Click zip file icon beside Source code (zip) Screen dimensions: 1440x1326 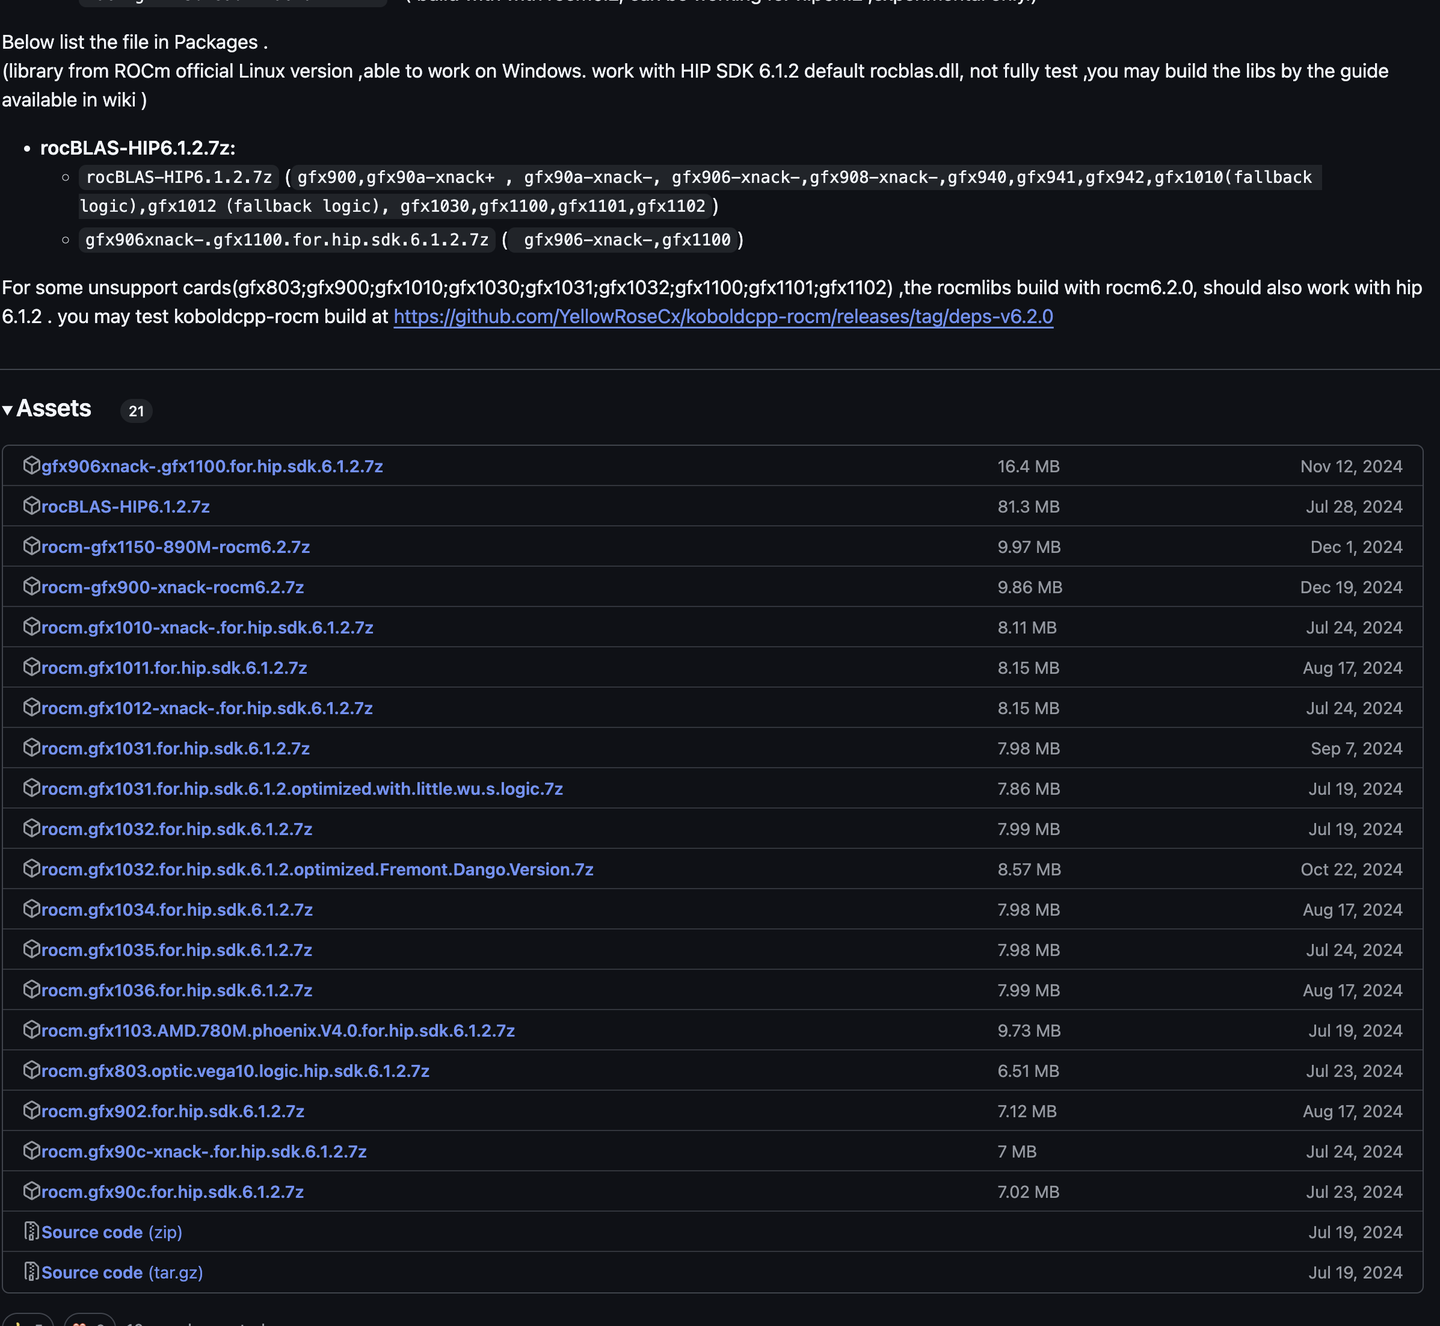(31, 1231)
